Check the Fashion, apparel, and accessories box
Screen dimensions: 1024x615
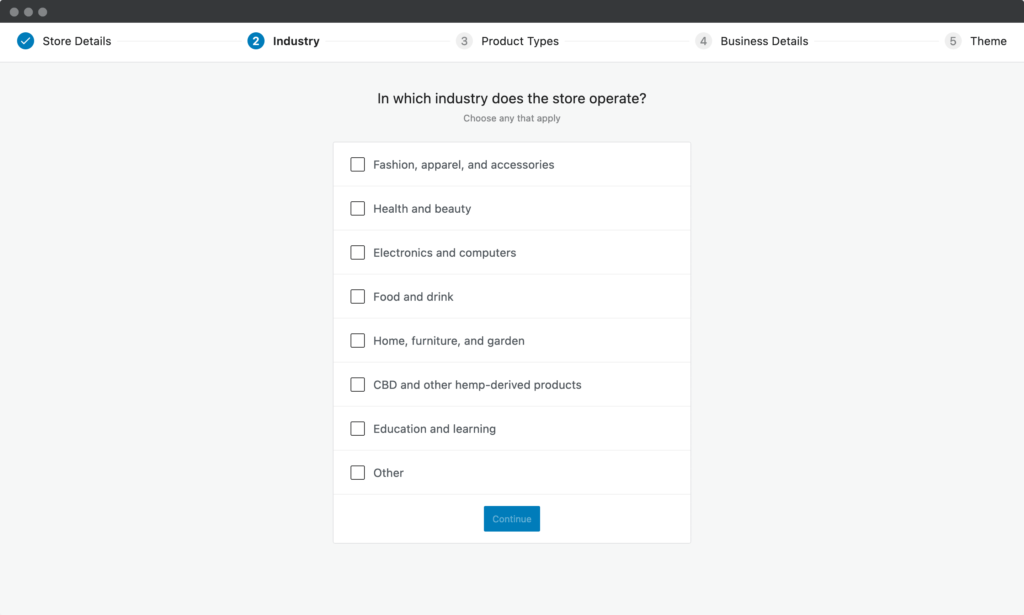coord(358,165)
